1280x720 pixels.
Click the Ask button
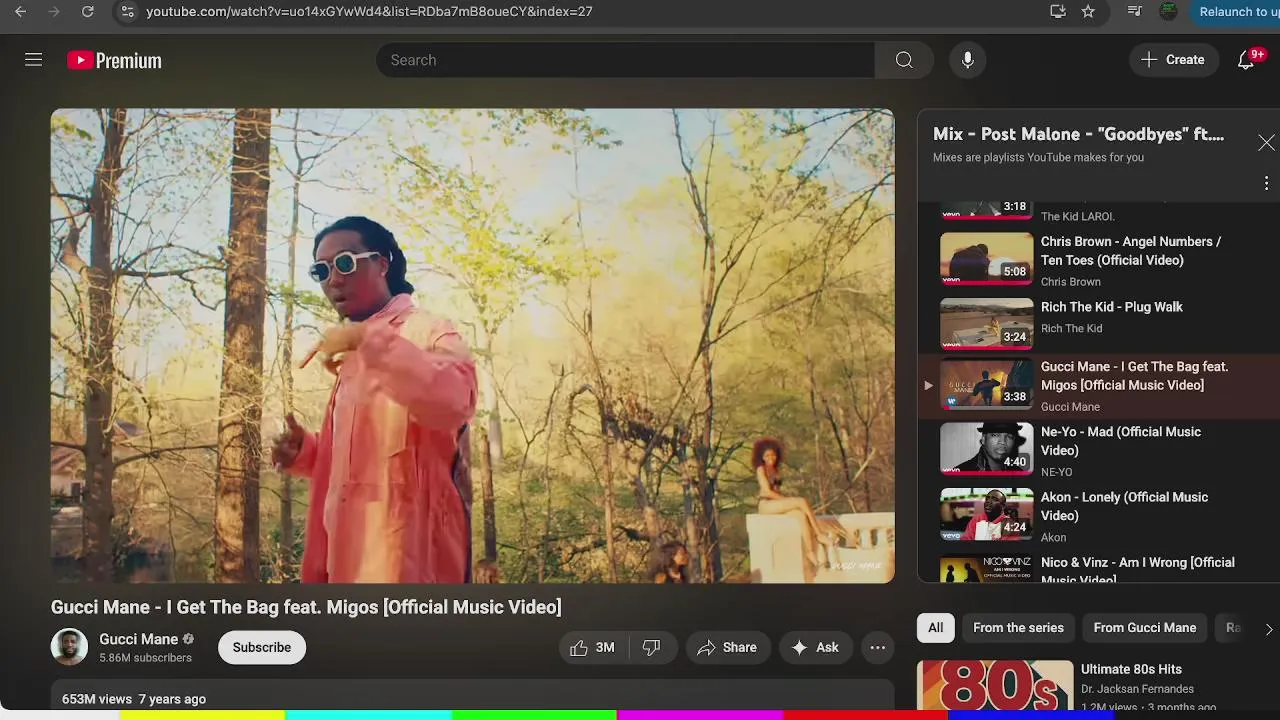tap(815, 647)
